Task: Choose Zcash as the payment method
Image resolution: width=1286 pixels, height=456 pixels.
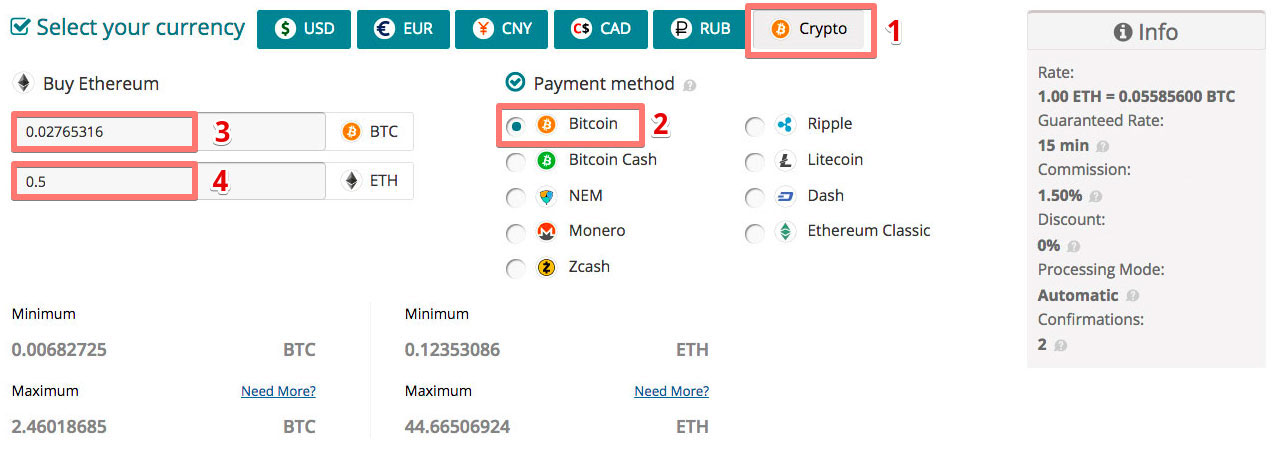Action: coord(515,269)
